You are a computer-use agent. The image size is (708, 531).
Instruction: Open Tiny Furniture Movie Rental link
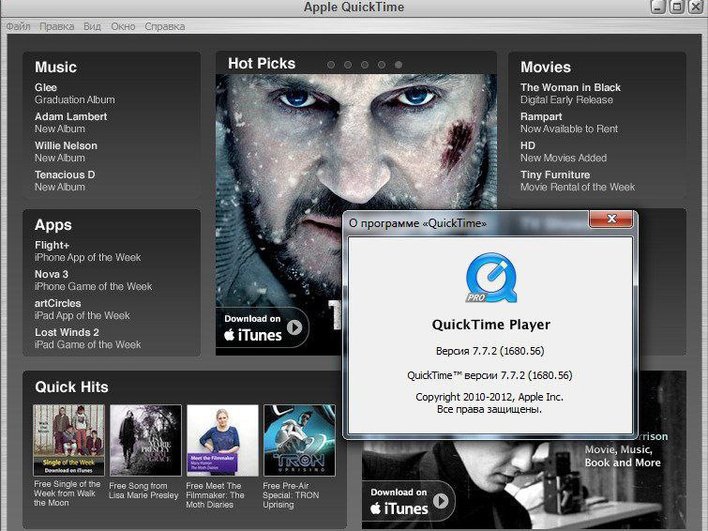click(x=578, y=181)
